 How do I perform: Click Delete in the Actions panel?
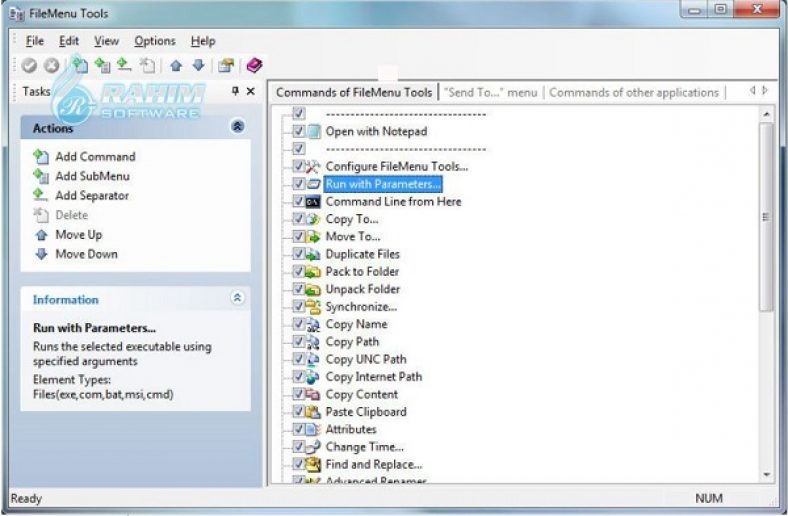coord(61,216)
